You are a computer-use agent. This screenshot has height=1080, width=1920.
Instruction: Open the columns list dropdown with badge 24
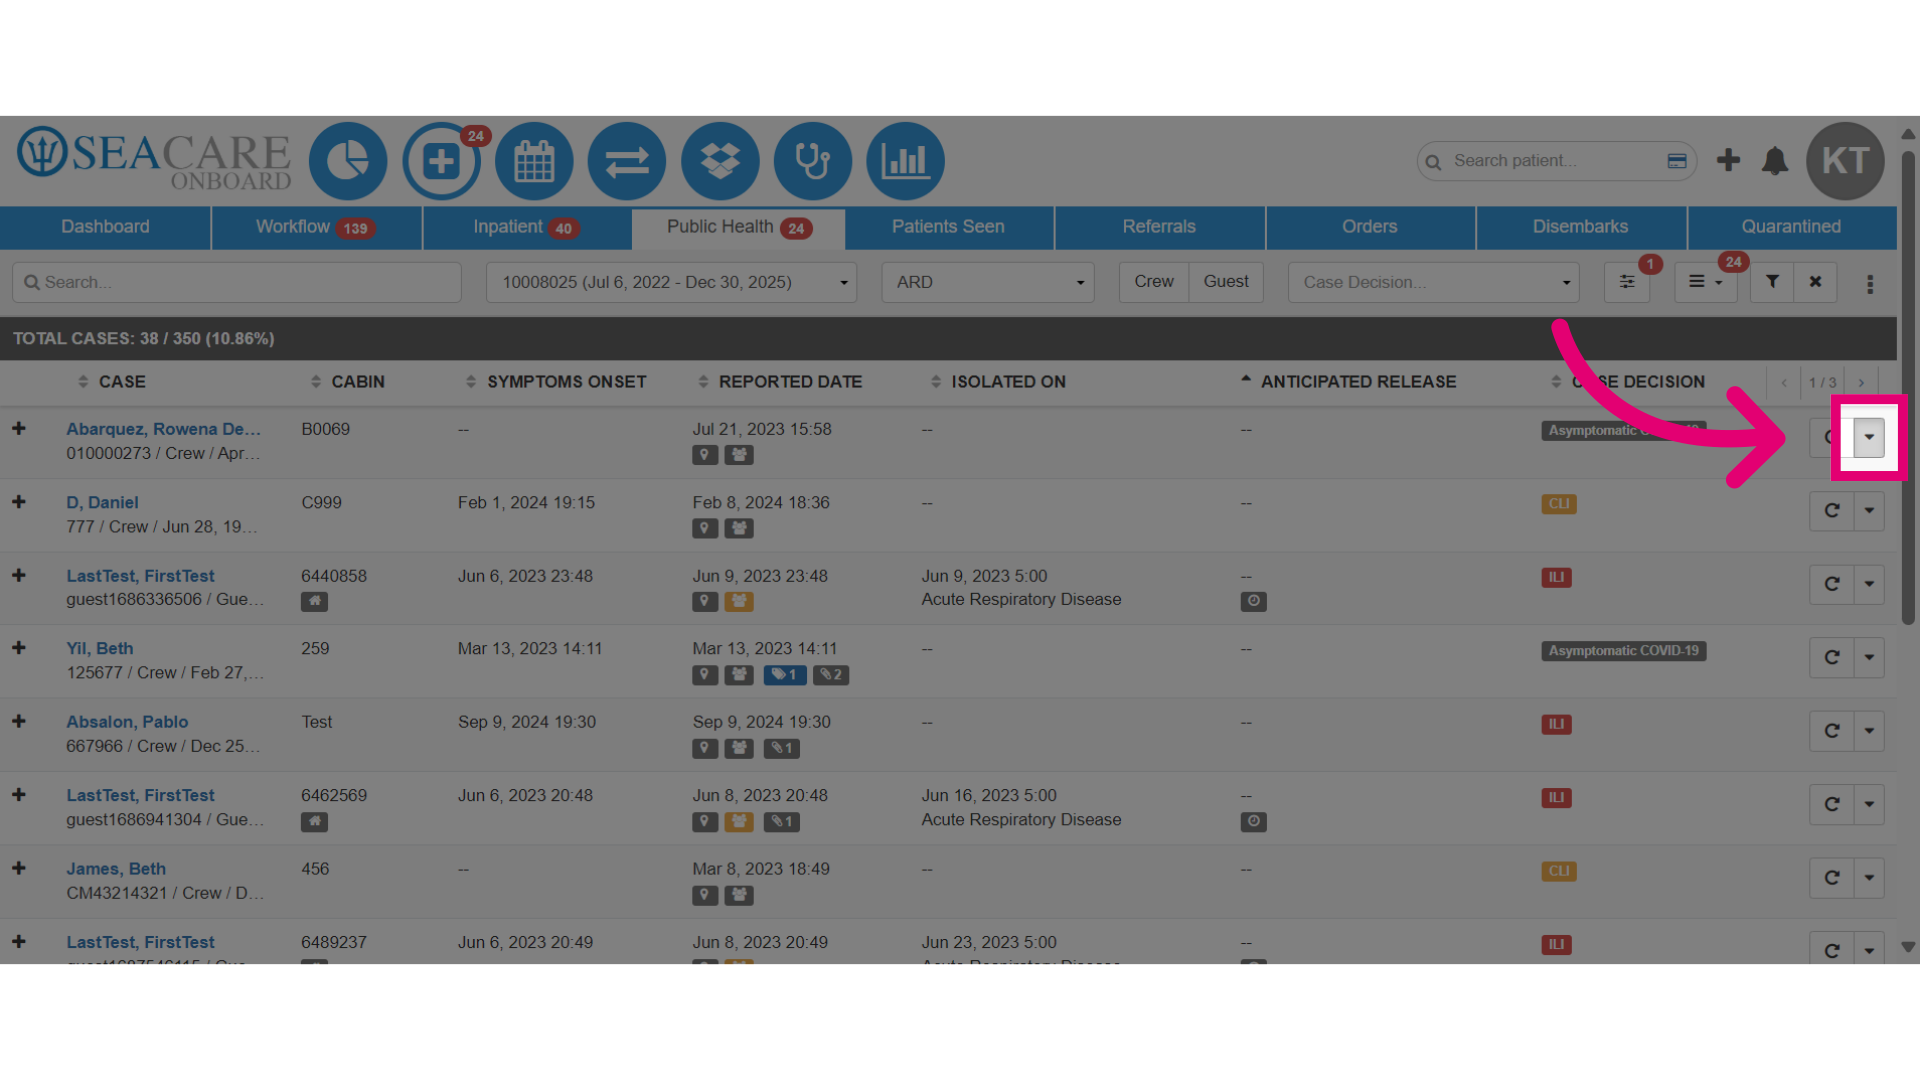pos(1706,282)
